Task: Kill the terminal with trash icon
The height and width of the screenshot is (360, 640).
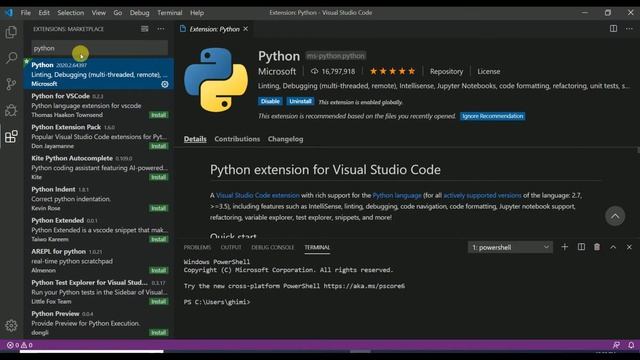Action: (x=597, y=247)
